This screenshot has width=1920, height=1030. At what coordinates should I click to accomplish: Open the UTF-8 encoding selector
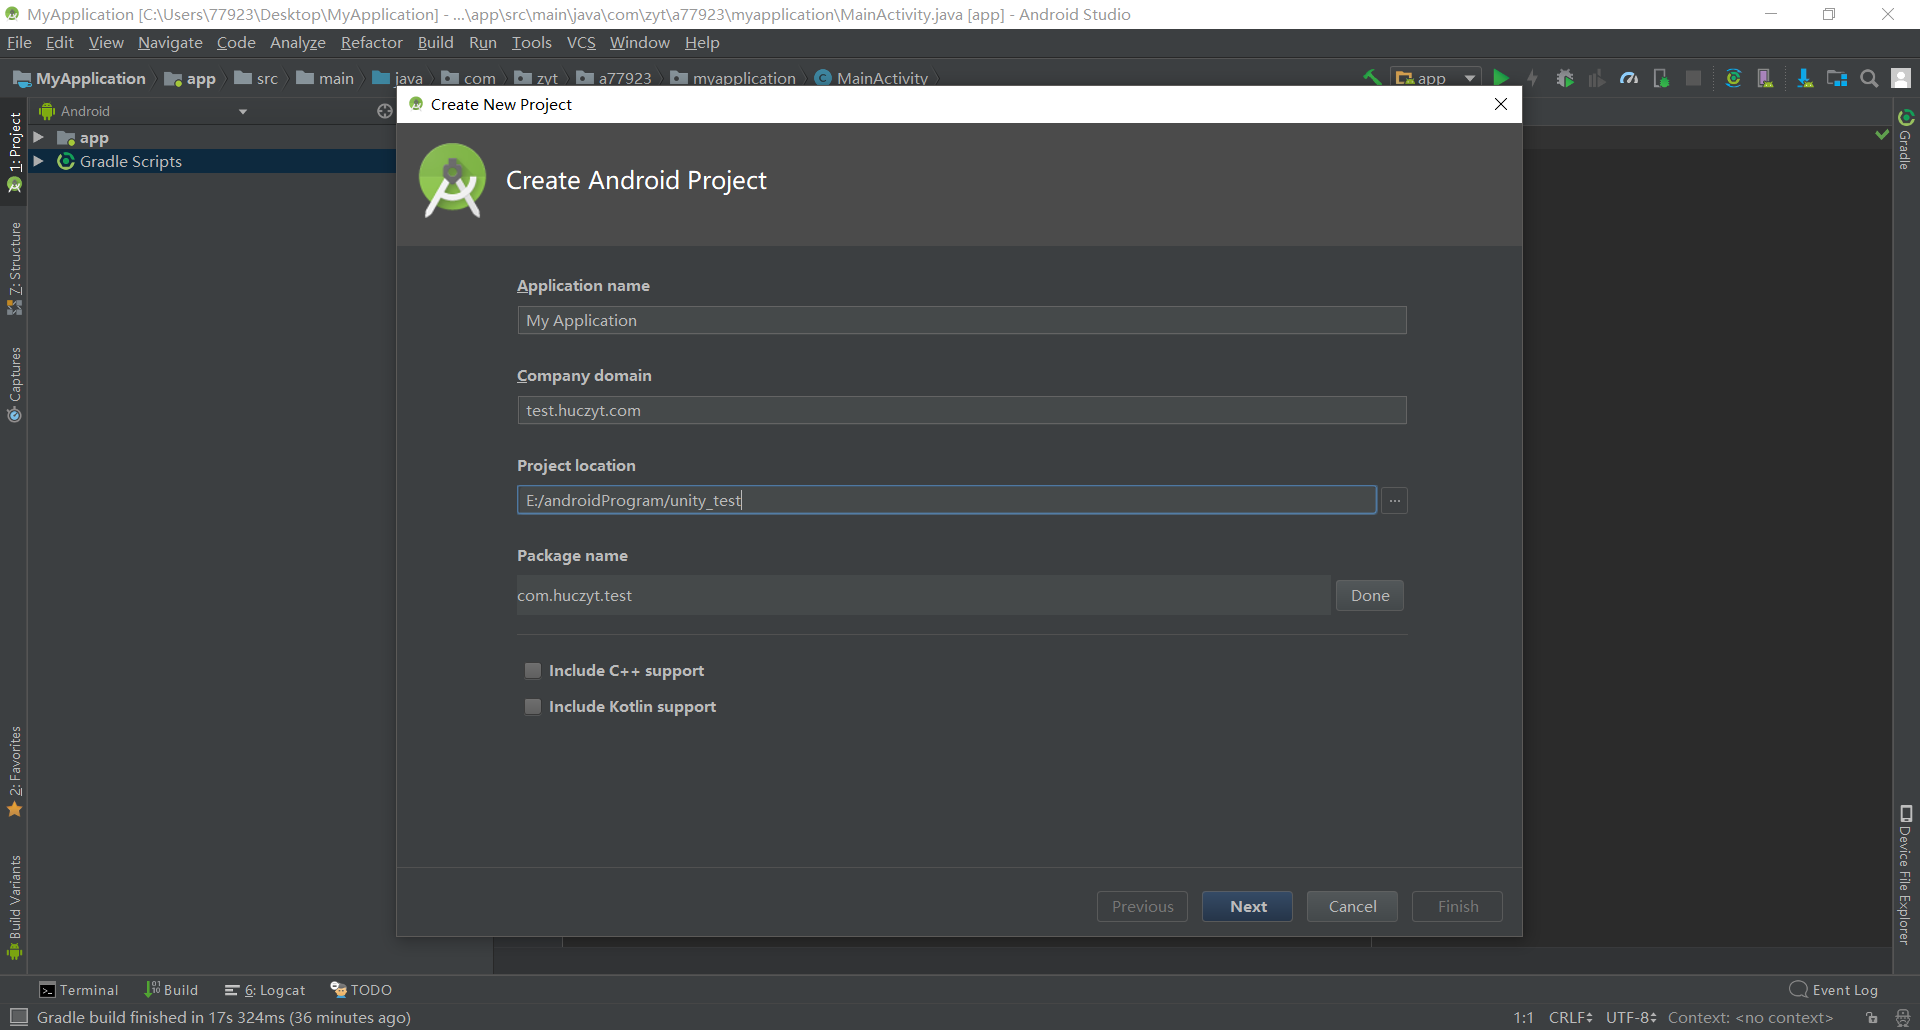click(1631, 1017)
